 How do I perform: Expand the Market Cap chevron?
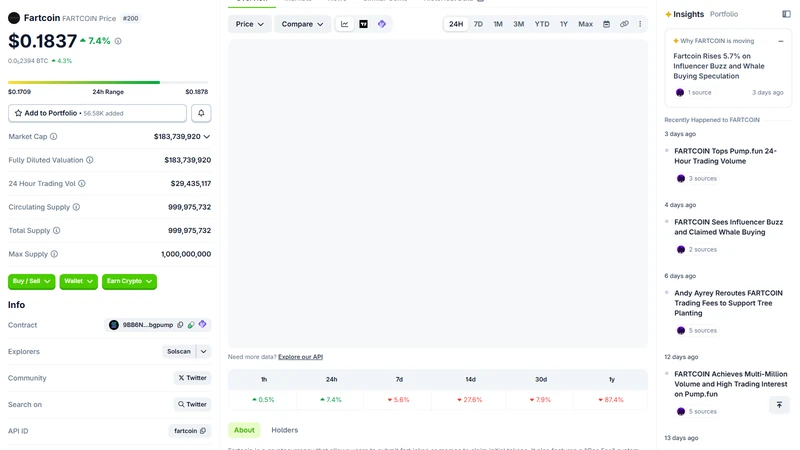(207, 137)
